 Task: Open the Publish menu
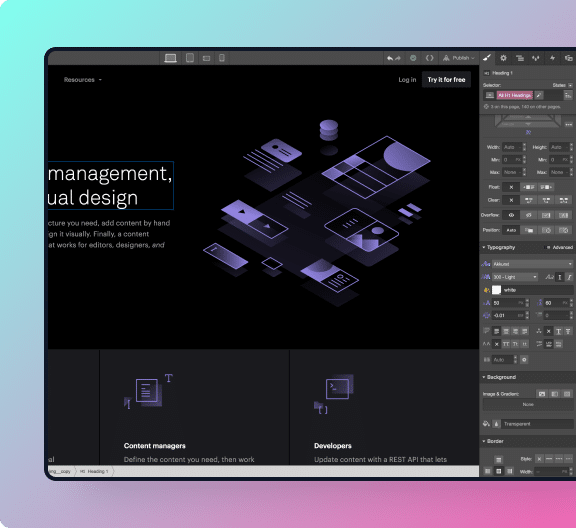point(459,58)
